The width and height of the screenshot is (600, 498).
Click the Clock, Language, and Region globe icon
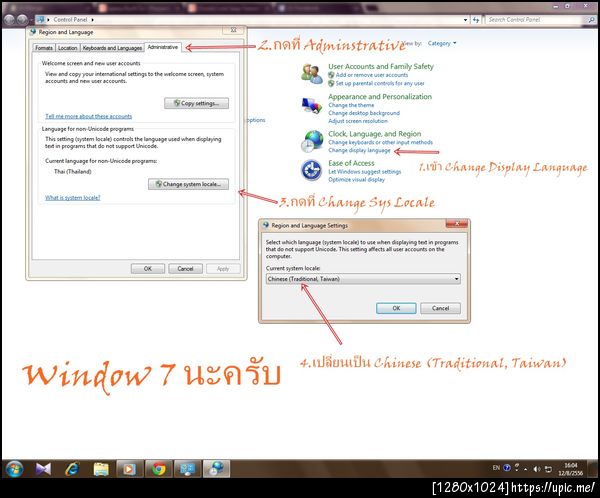coord(311,141)
